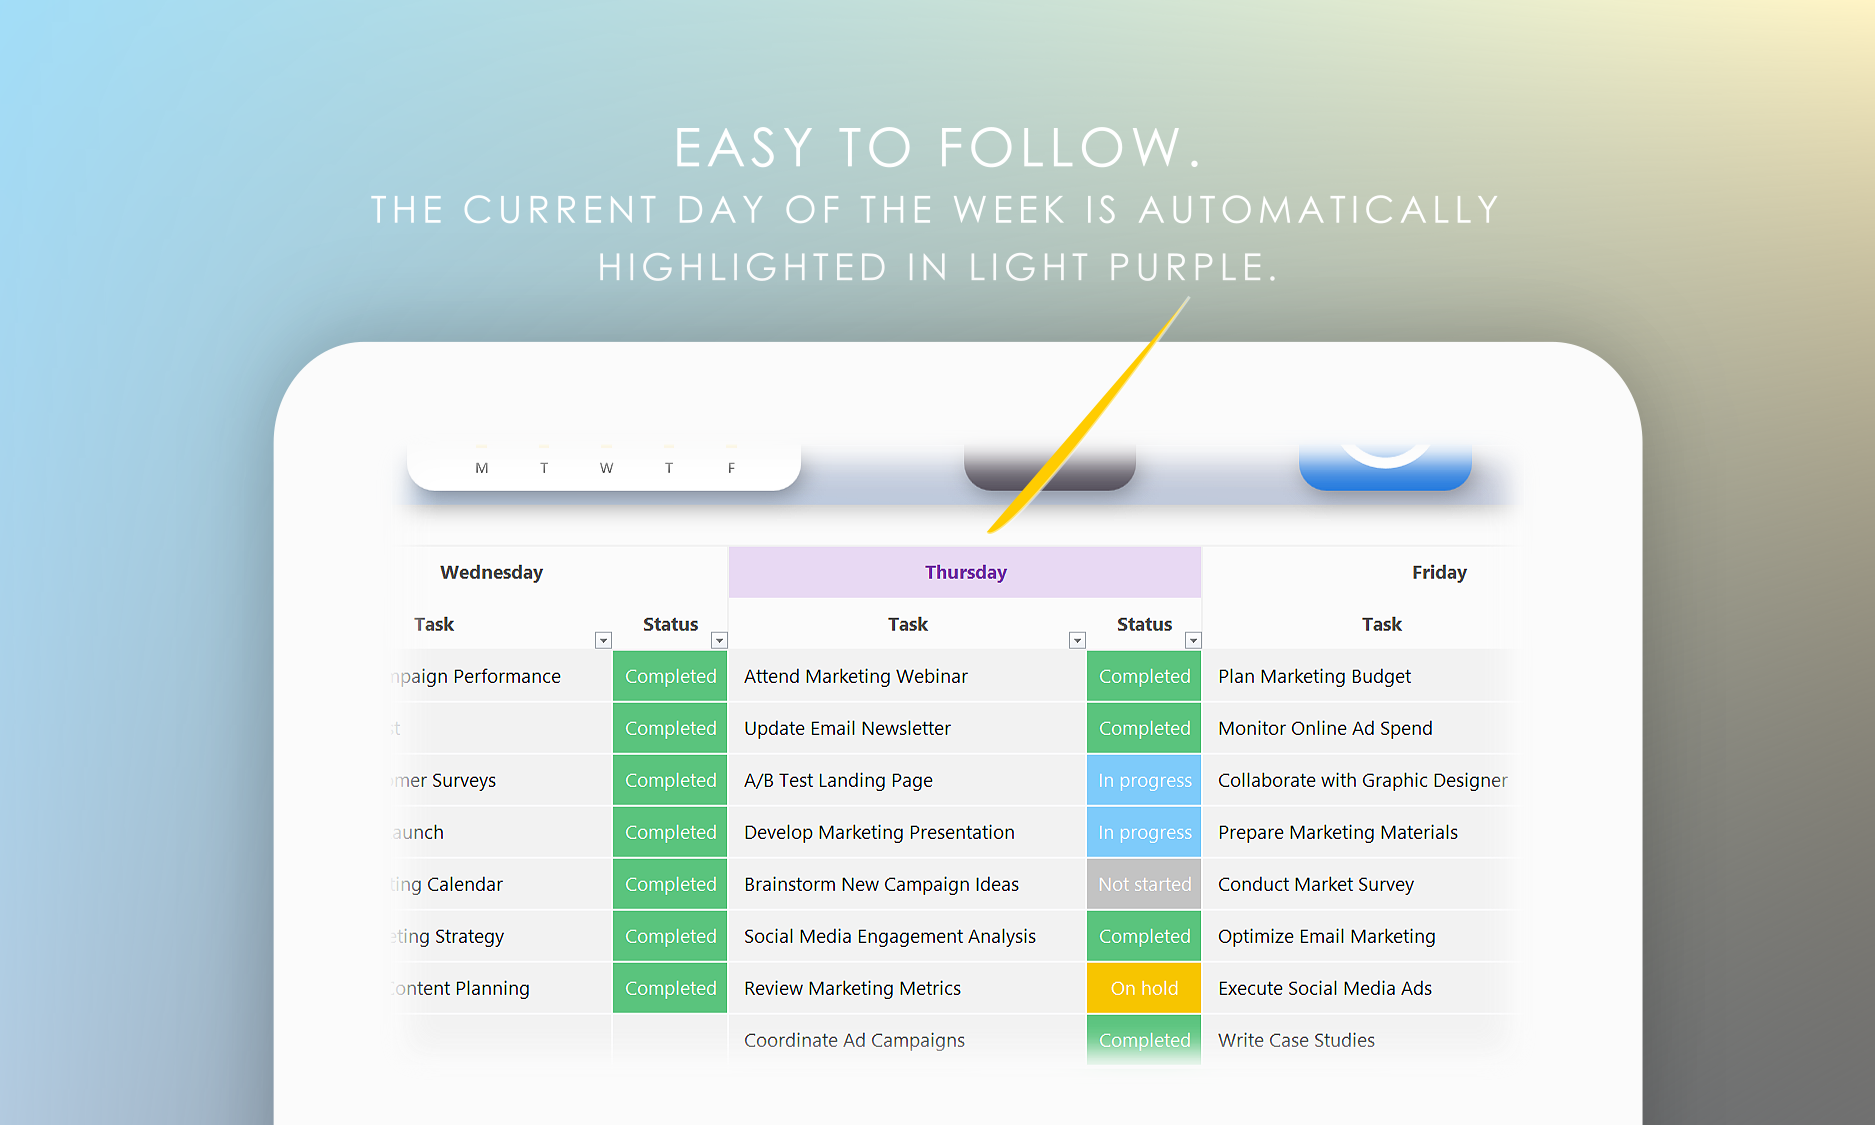Select the Update Email Newsletter task cell
The height and width of the screenshot is (1125, 1875).
tap(847, 728)
